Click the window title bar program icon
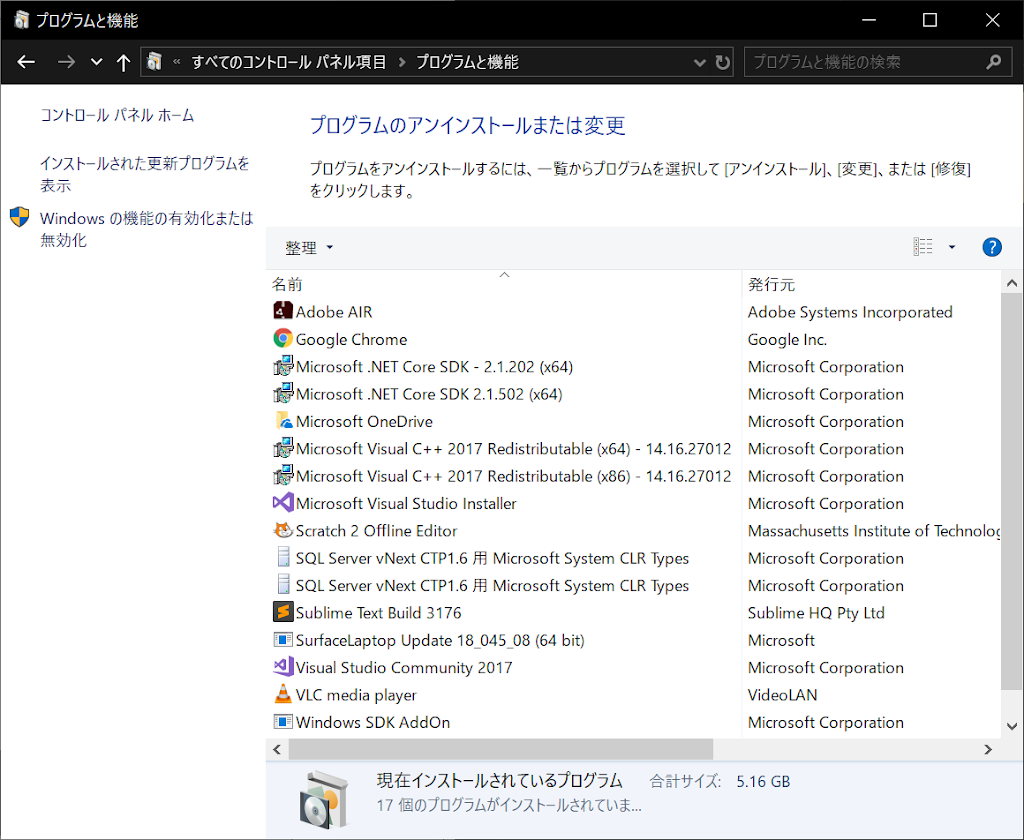1024x840 pixels. click(22, 20)
